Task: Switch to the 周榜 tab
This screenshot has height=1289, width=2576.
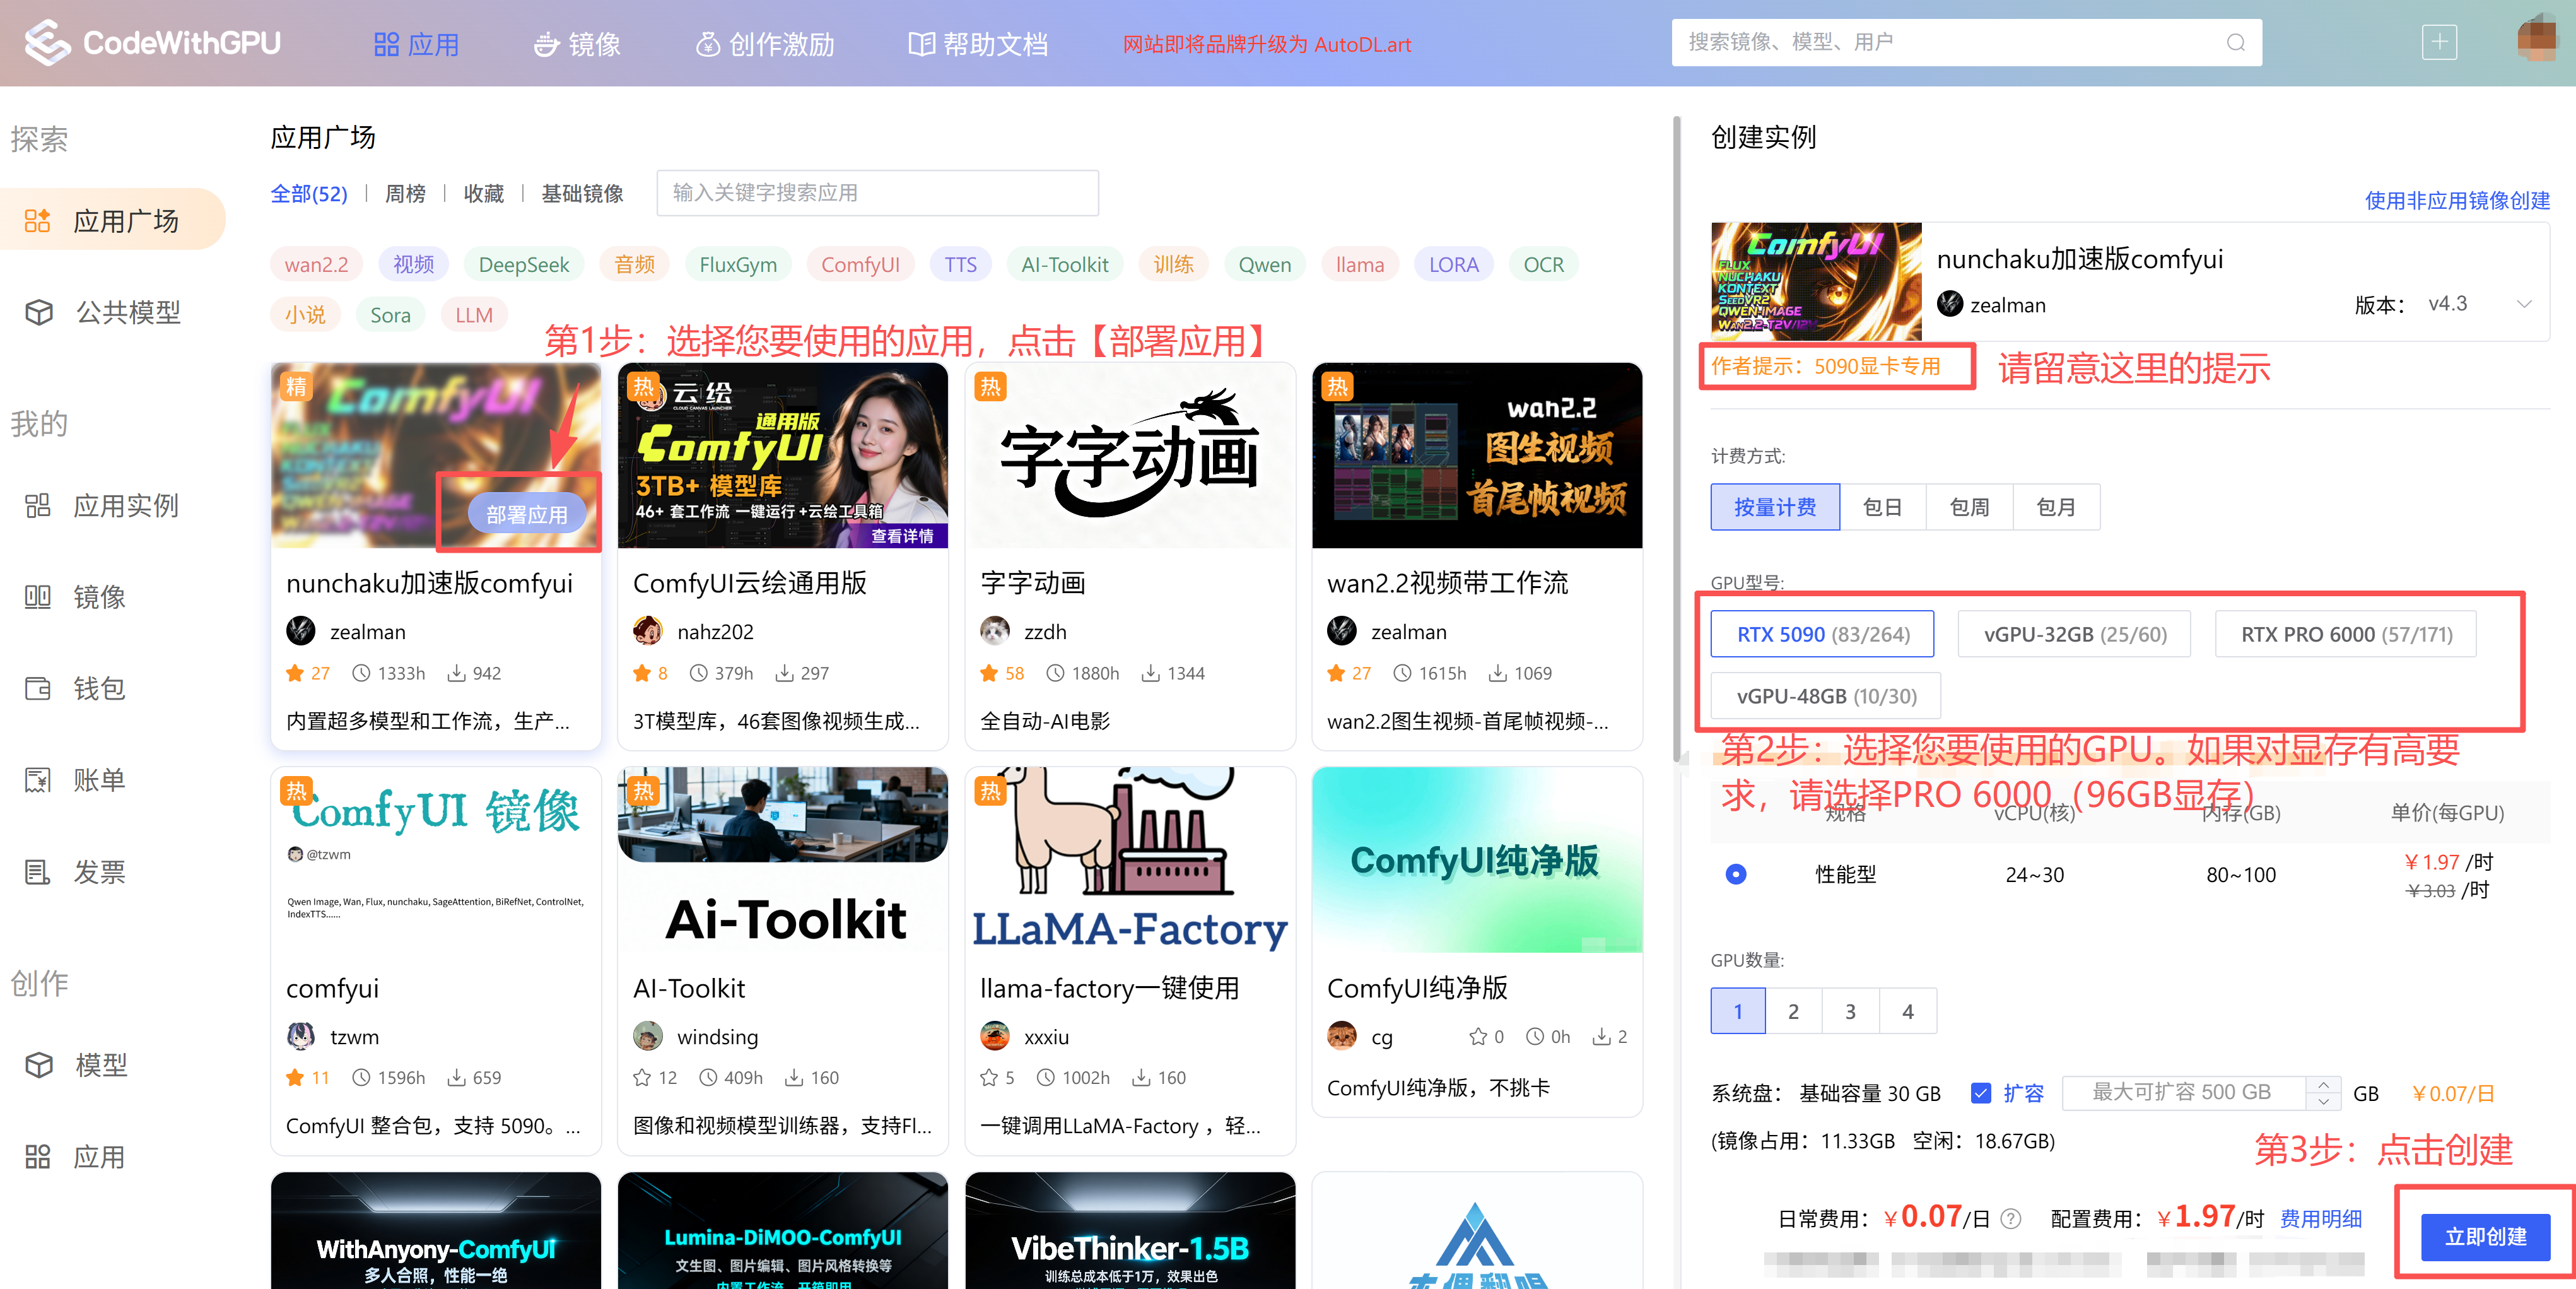Action: pyautogui.click(x=405, y=193)
